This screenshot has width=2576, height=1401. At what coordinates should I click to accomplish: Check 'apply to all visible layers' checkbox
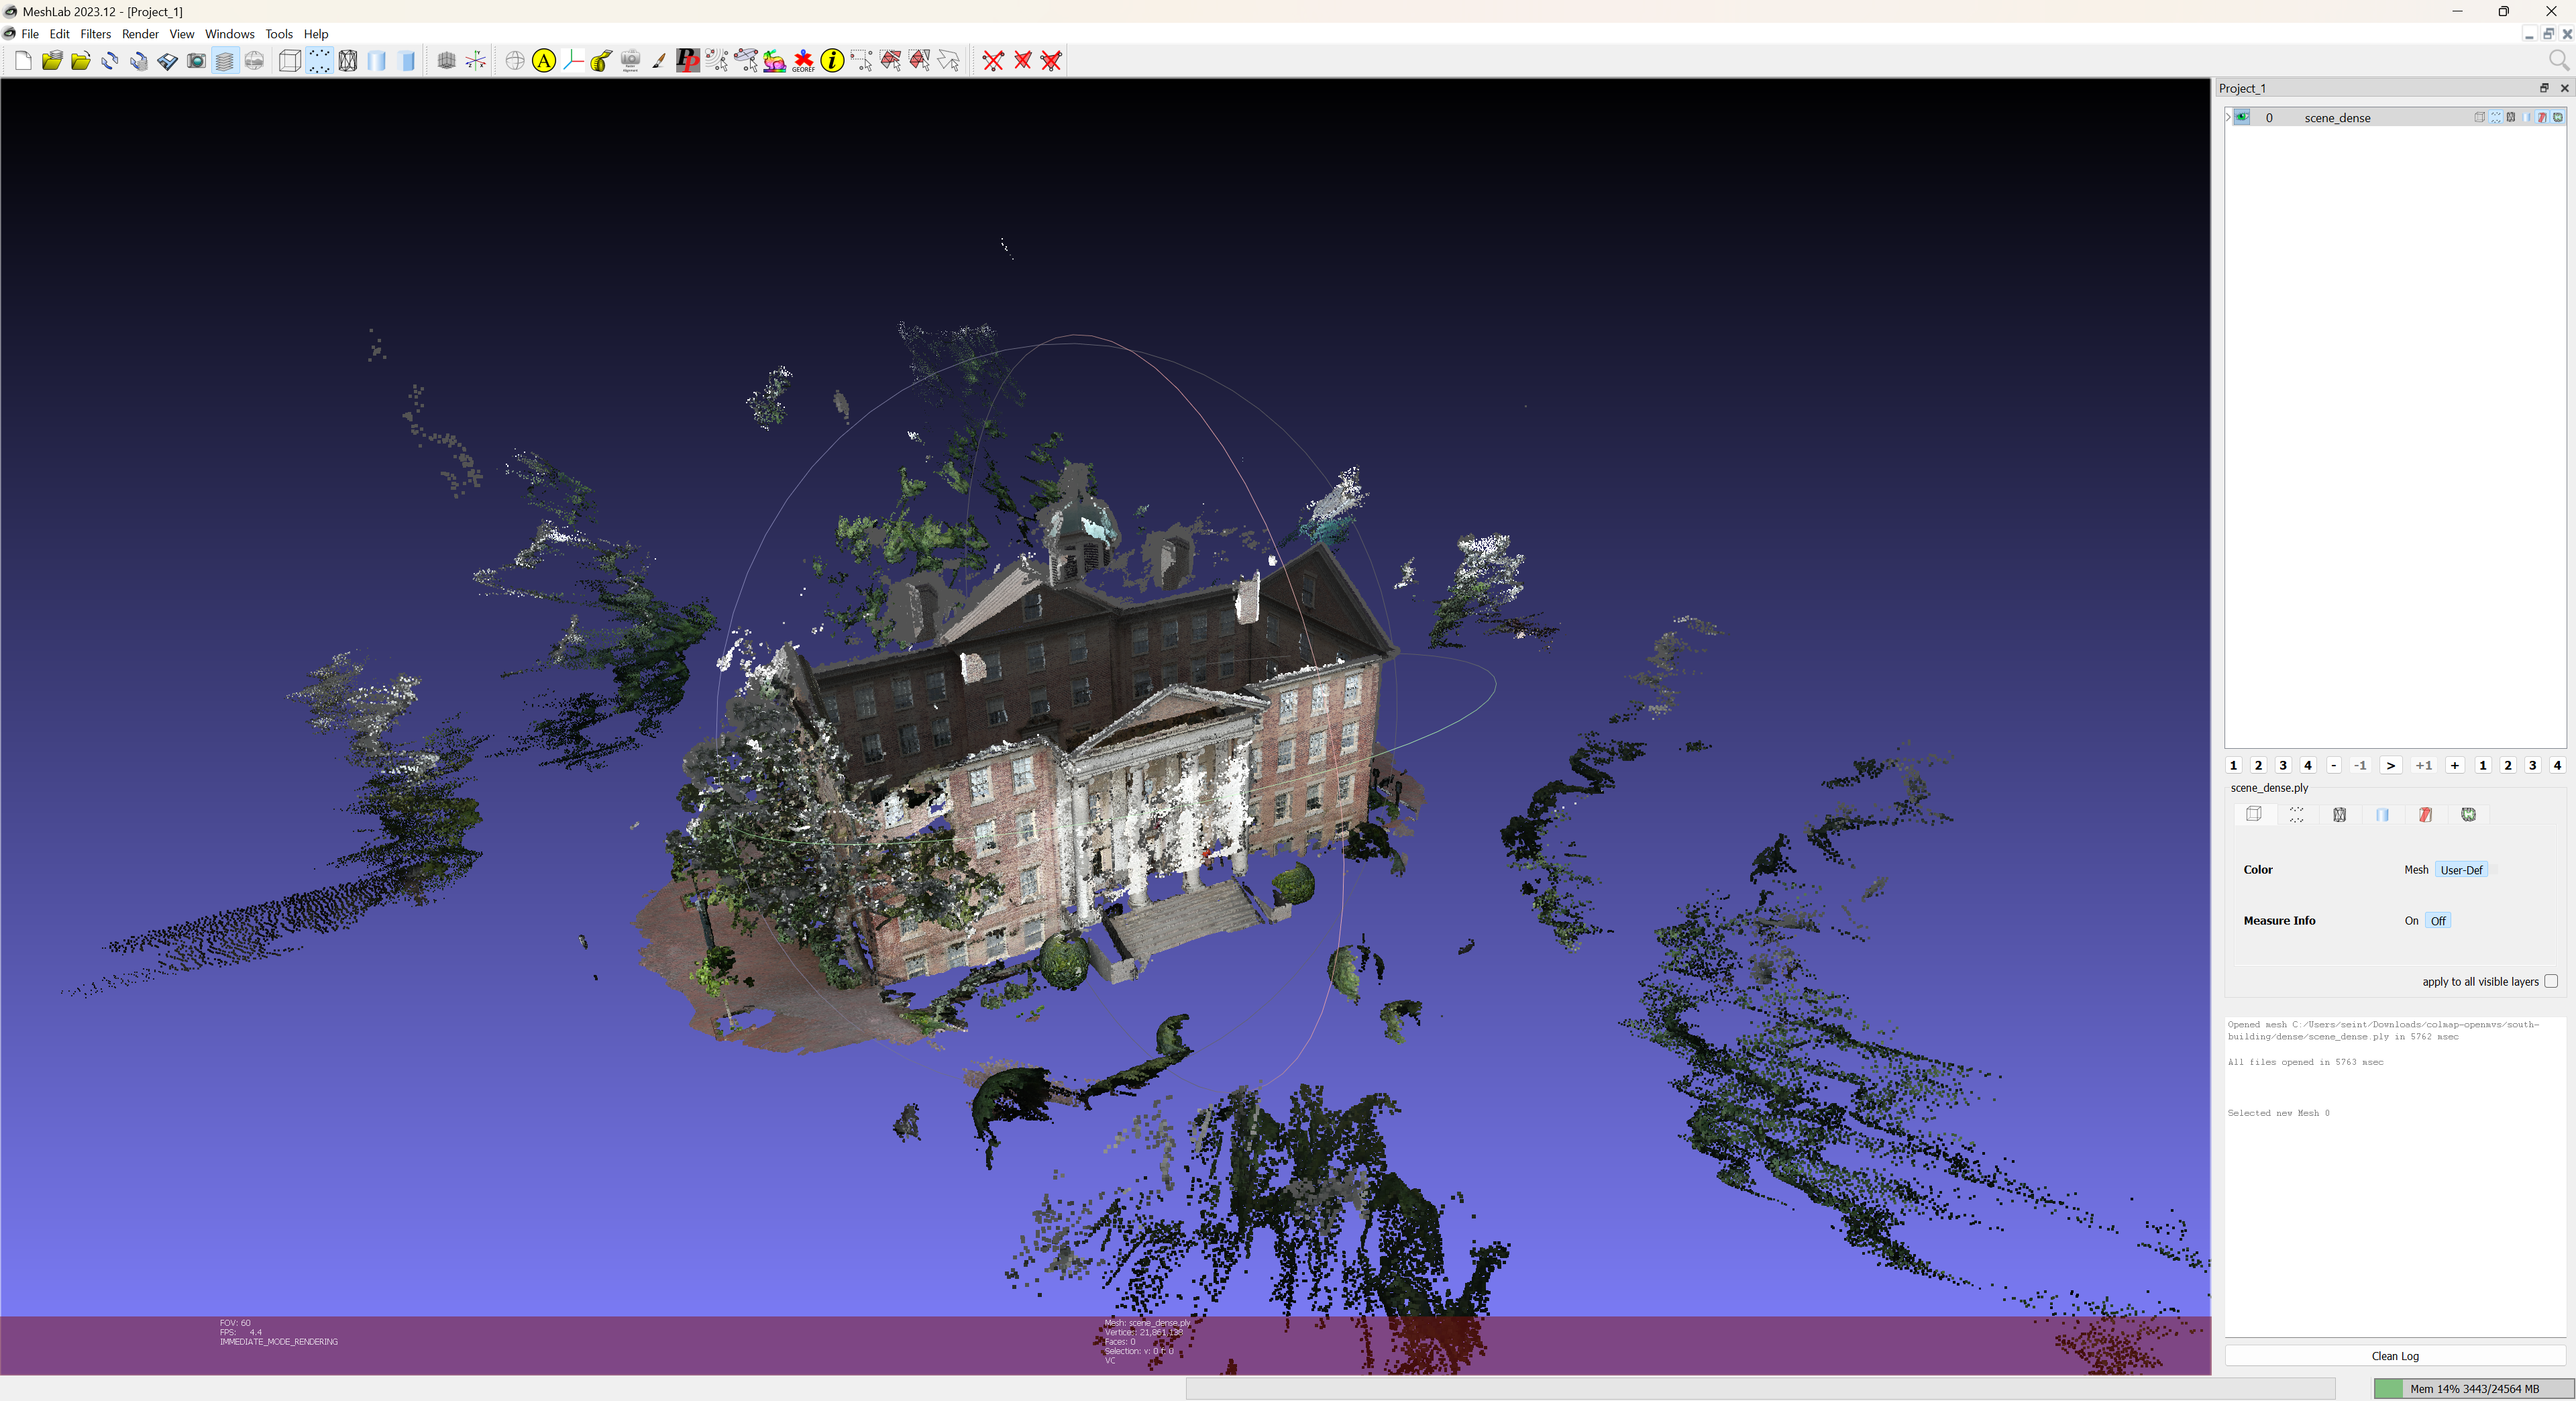click(2551, 981)
